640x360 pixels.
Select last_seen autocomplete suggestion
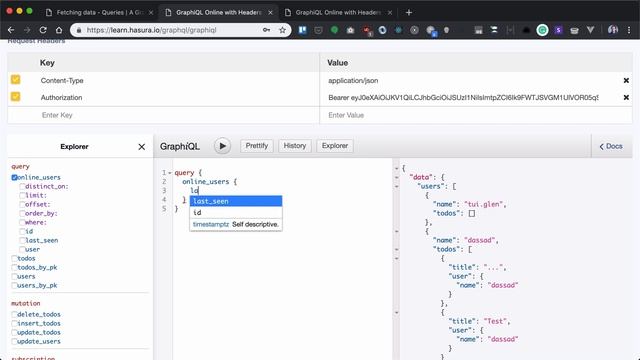pos(236,201)
